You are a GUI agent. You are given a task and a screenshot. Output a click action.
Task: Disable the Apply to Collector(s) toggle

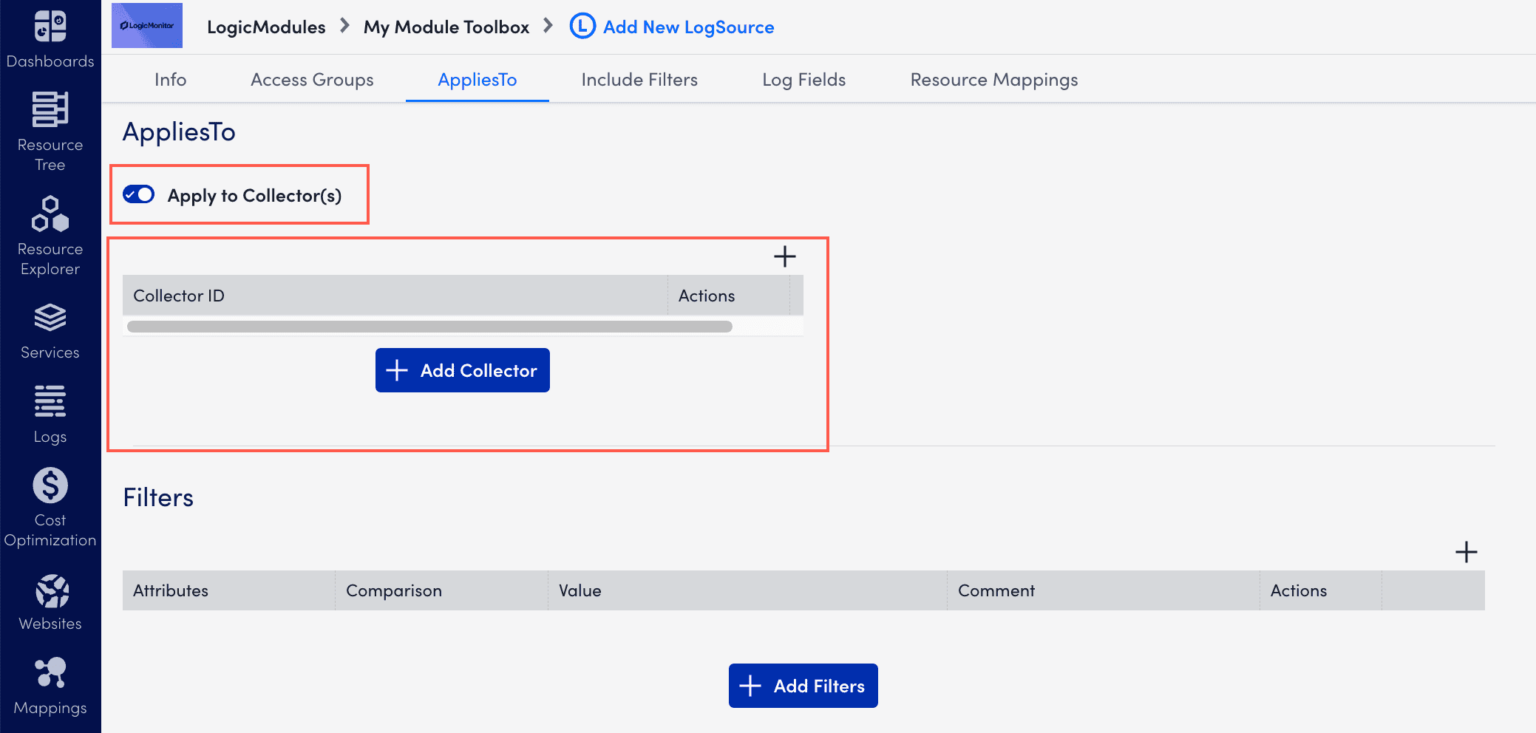click(138, 194)
